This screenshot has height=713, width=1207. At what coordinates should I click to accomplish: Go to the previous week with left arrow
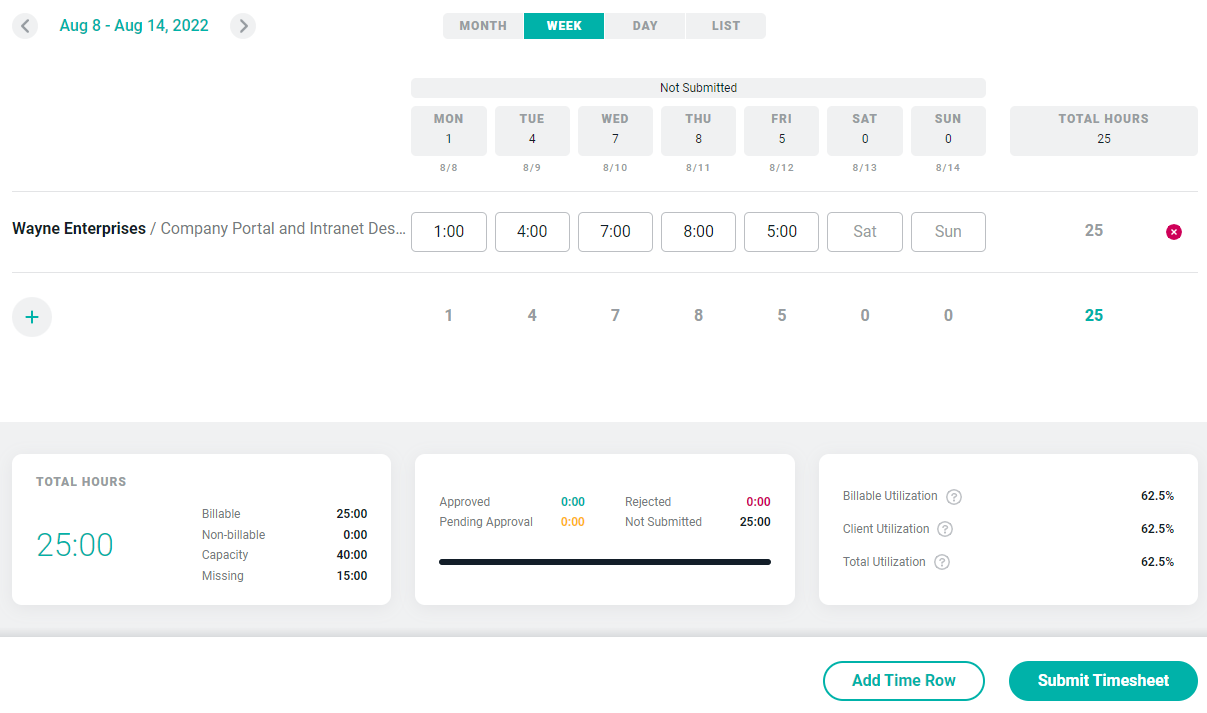[x=25, y=26]
